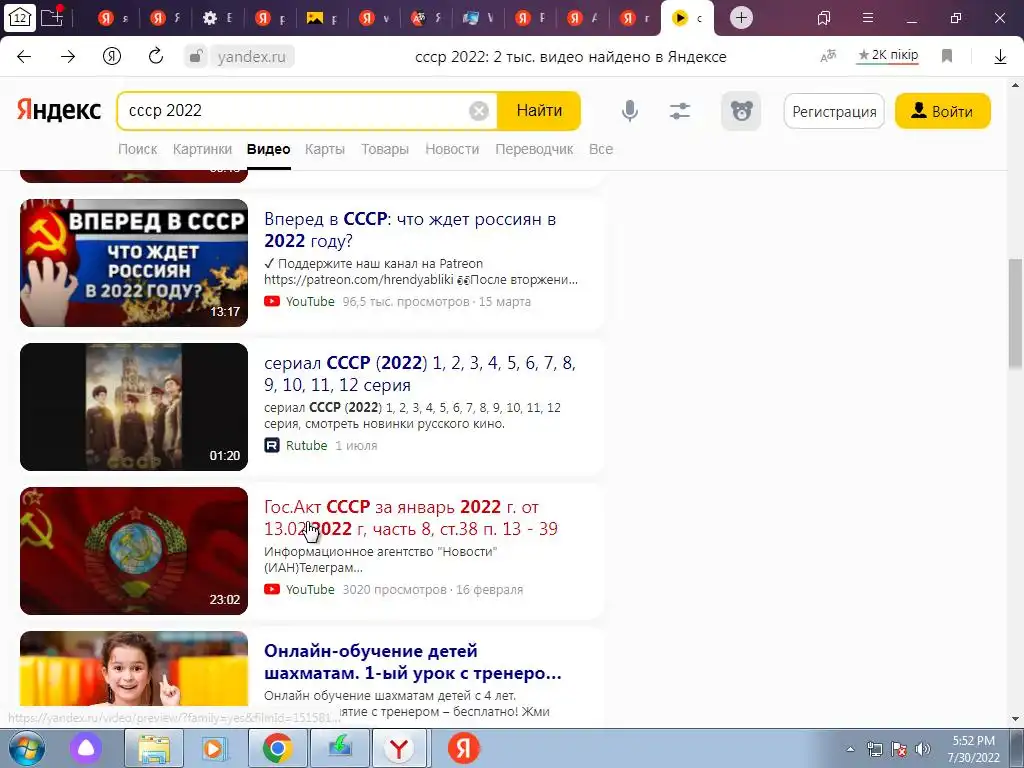Open the сериал СССР (2022) thumbnail
This screenshot has width=1024, height=768.
[x=134, y=407]
